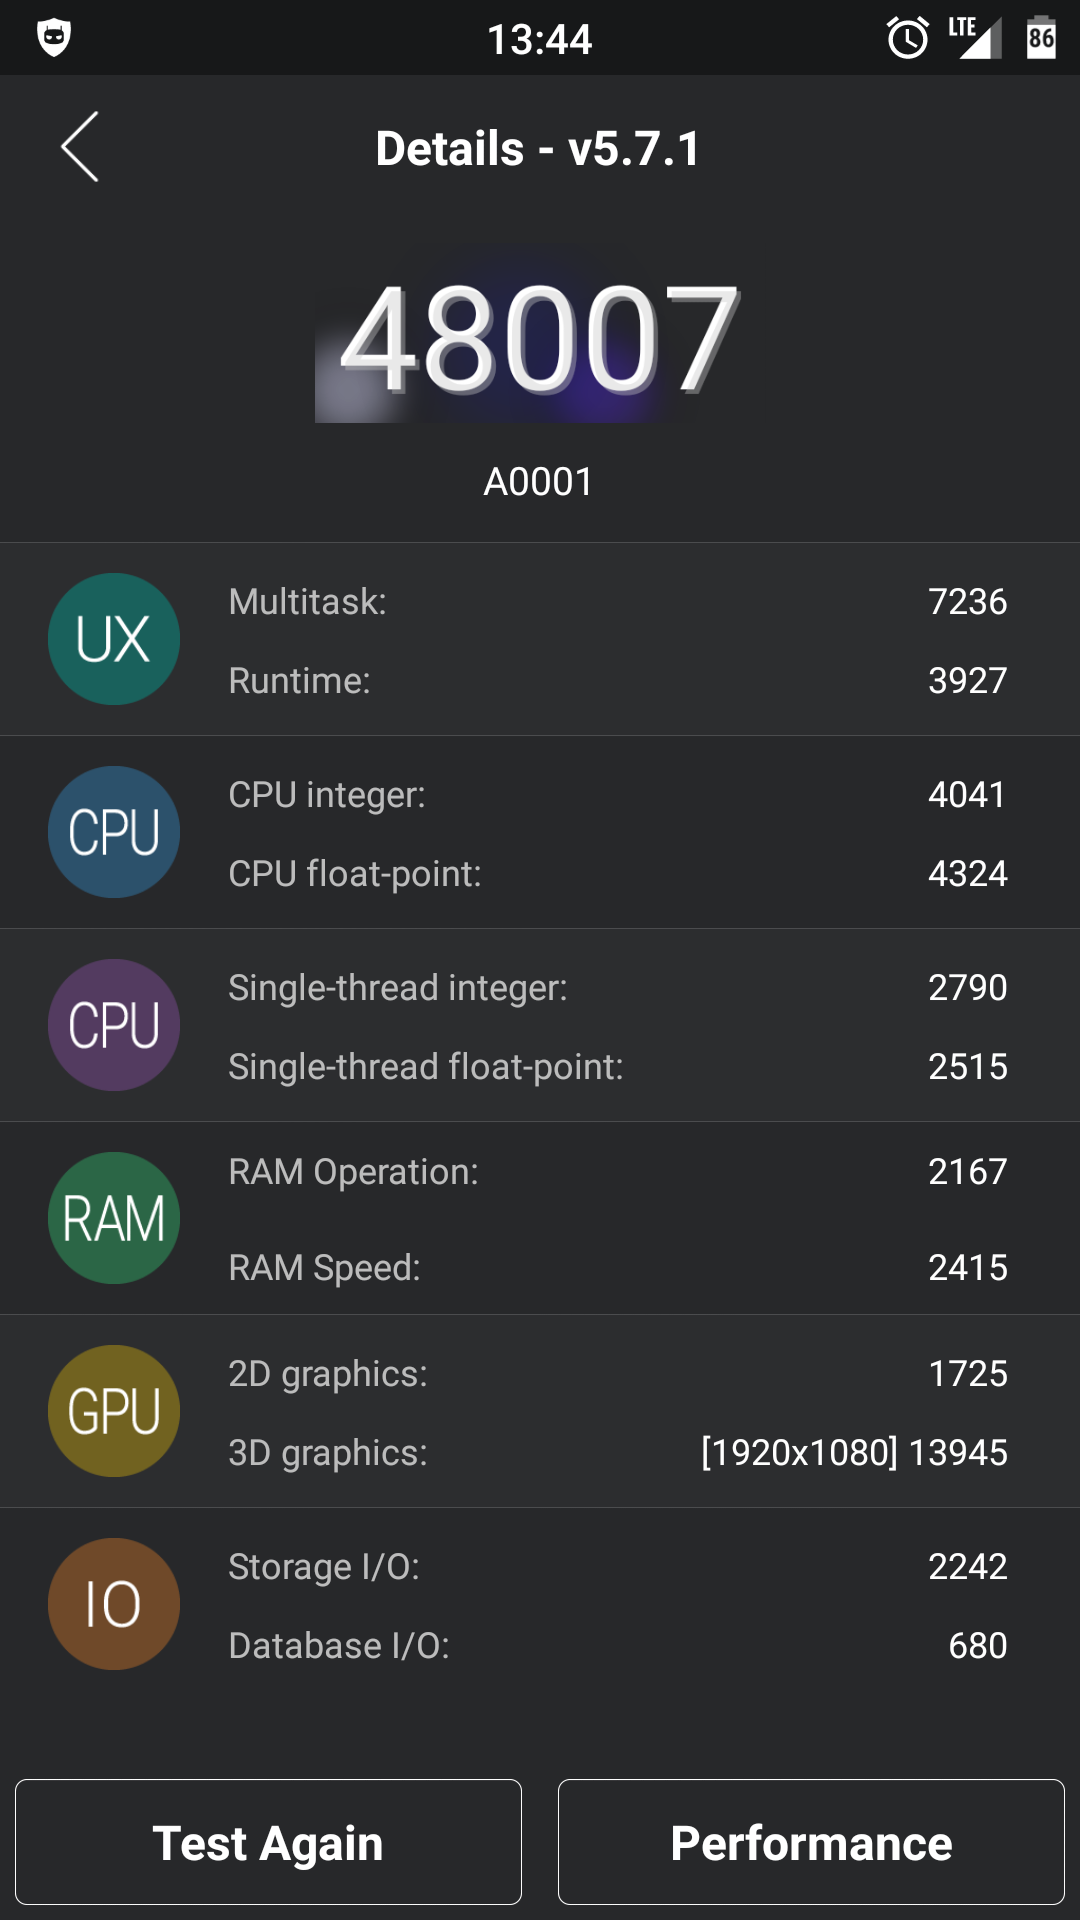Tap the device model A0001 label
Screen dimensions: 1080x1920
click(539, 482)
